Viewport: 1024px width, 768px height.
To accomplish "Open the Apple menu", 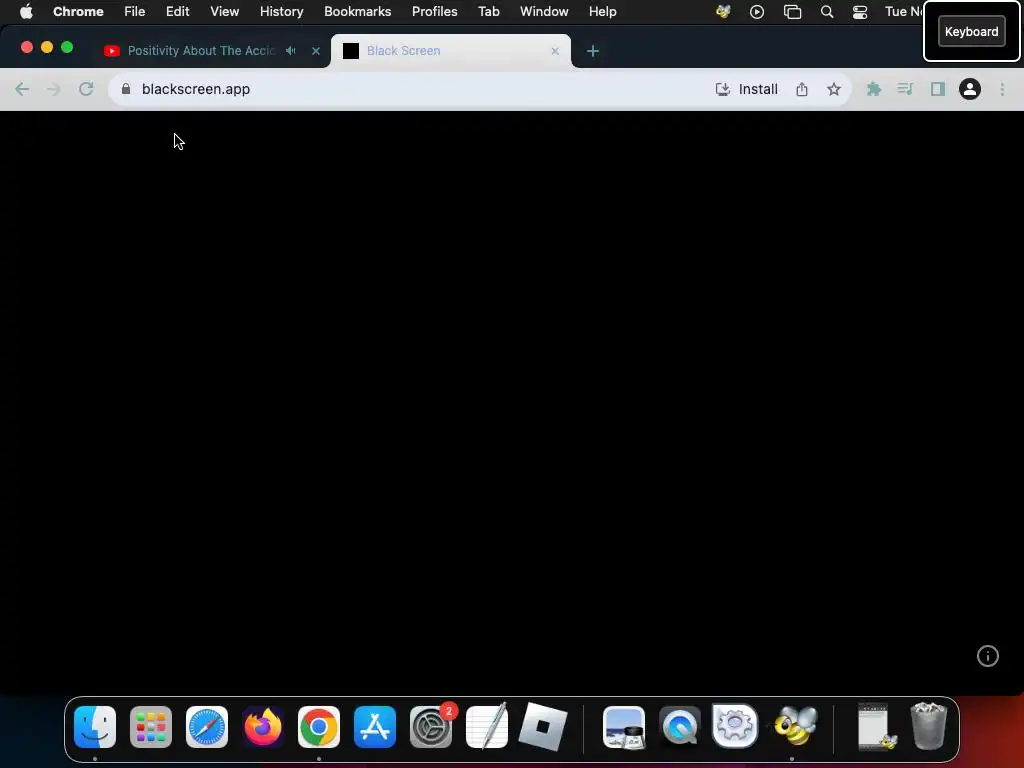I will coord(26,12).
